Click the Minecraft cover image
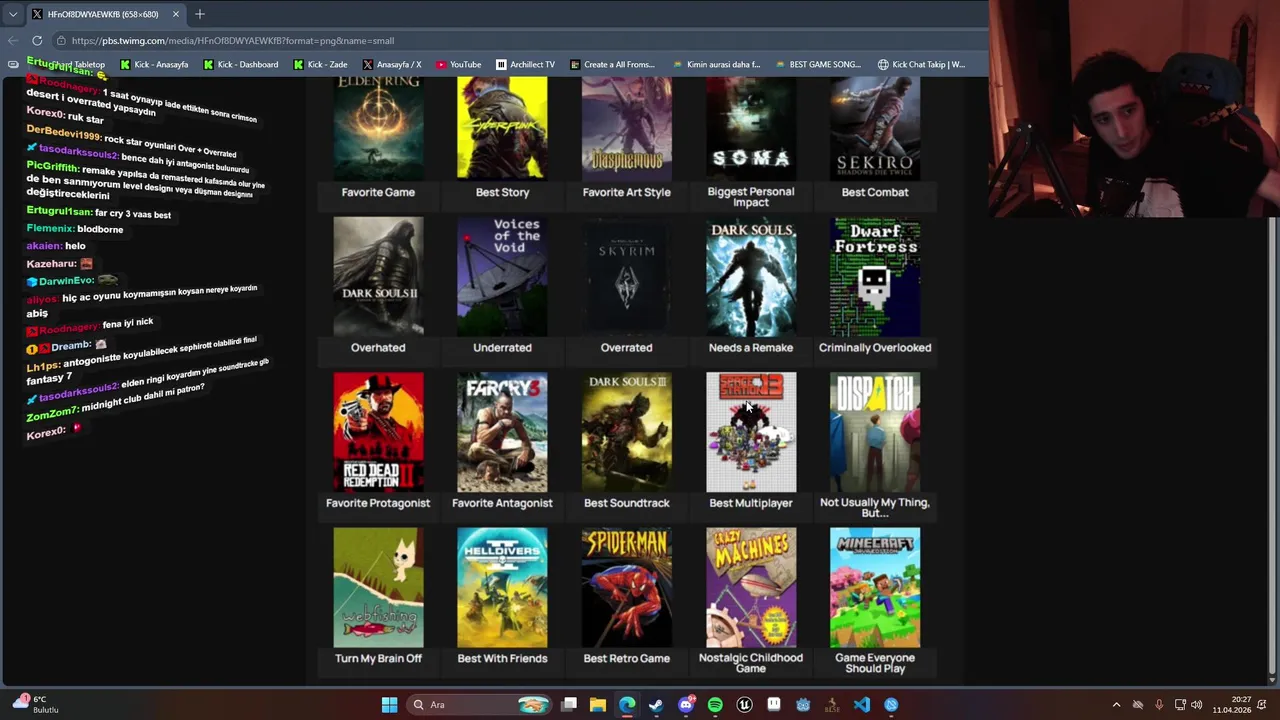Screen dimensions: 1280x720 coord(875,588)
